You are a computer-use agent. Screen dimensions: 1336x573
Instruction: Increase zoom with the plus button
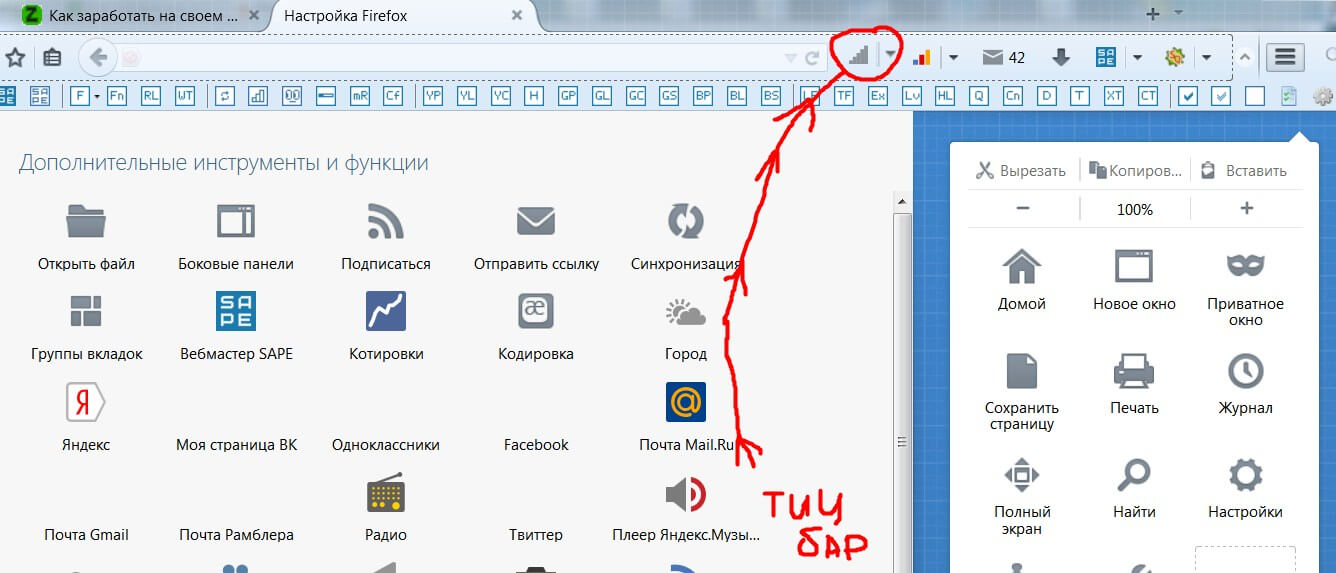coord(1246,209)
